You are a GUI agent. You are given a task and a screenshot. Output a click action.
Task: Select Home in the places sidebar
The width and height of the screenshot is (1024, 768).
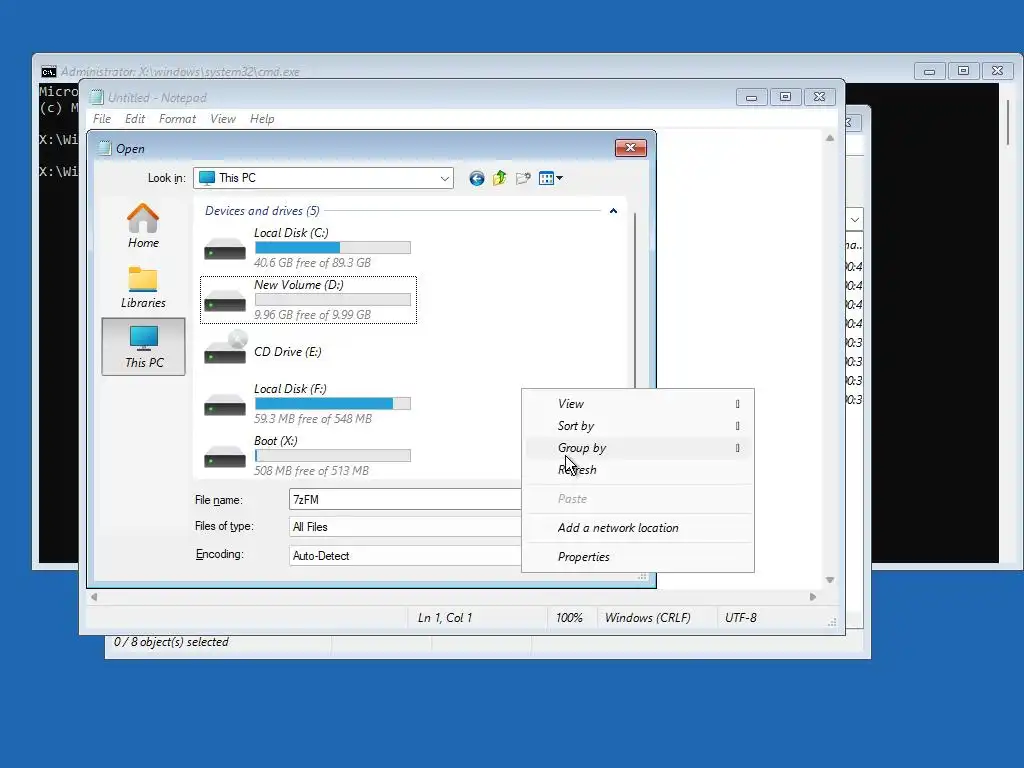coord(143,226)
